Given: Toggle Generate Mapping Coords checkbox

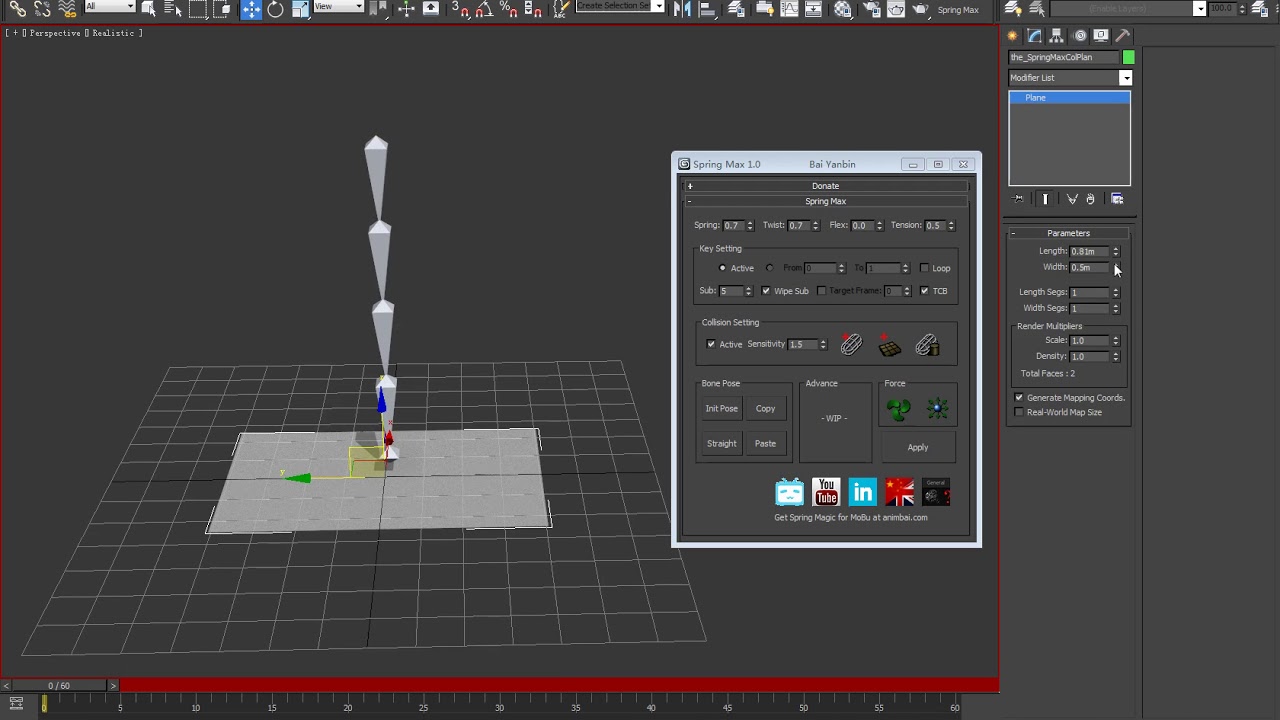Looking at the screenshot, I should (x=1019, y=398).
